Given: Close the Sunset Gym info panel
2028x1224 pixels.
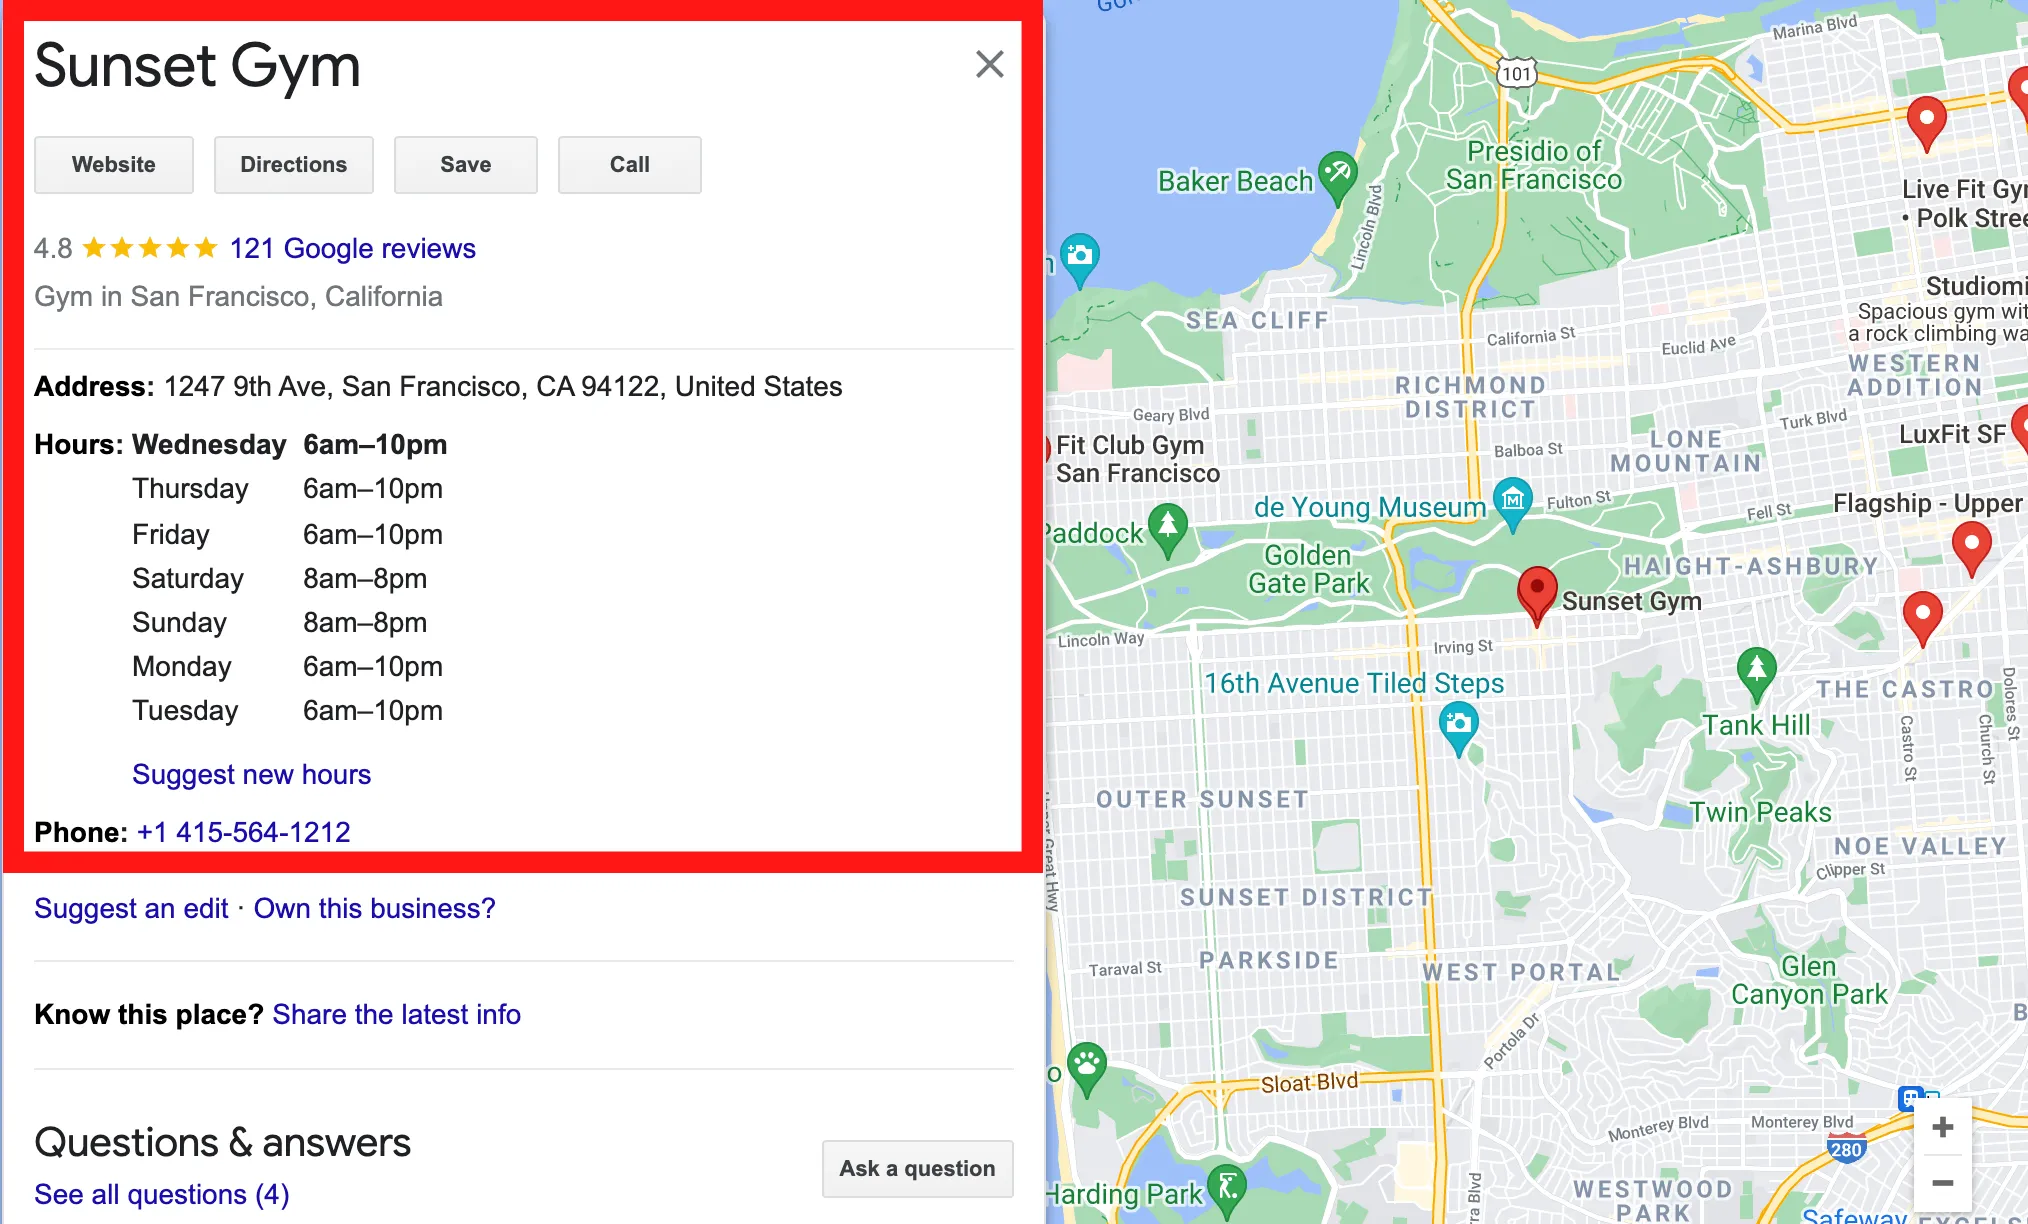Looking at the screenshot, I should pyautogui.click(x=989, y=65).
